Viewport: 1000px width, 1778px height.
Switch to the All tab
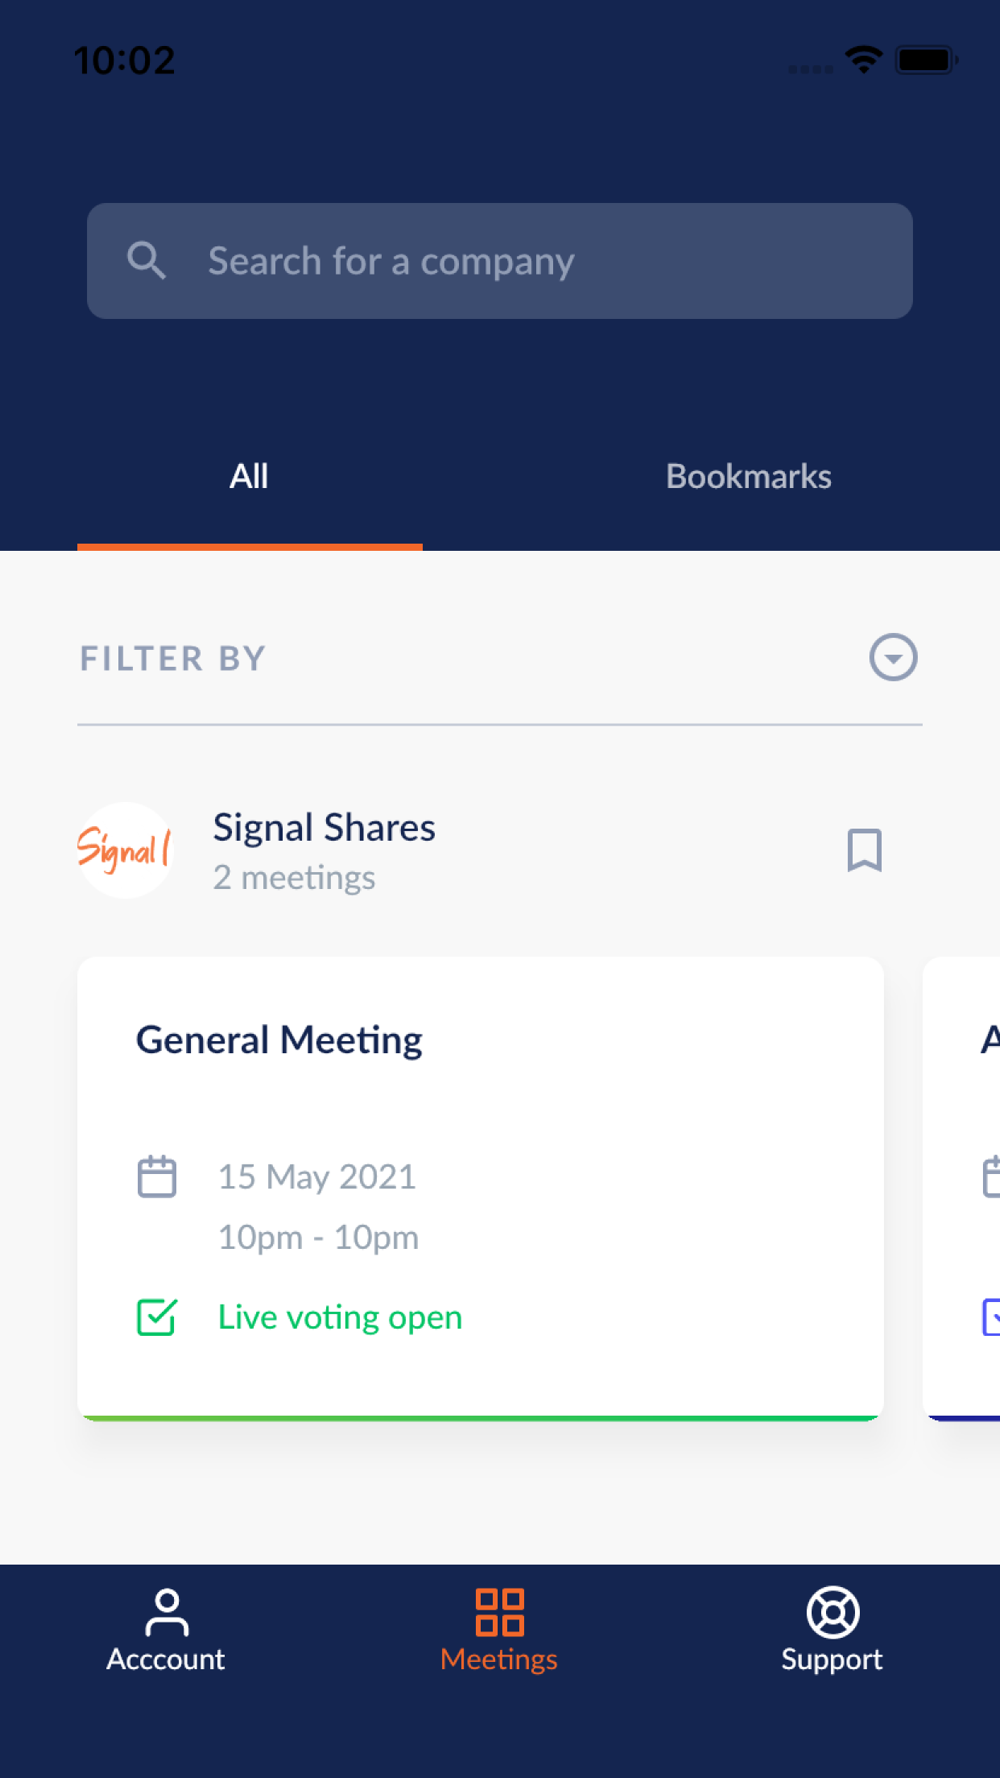click(x=249, y=477)
